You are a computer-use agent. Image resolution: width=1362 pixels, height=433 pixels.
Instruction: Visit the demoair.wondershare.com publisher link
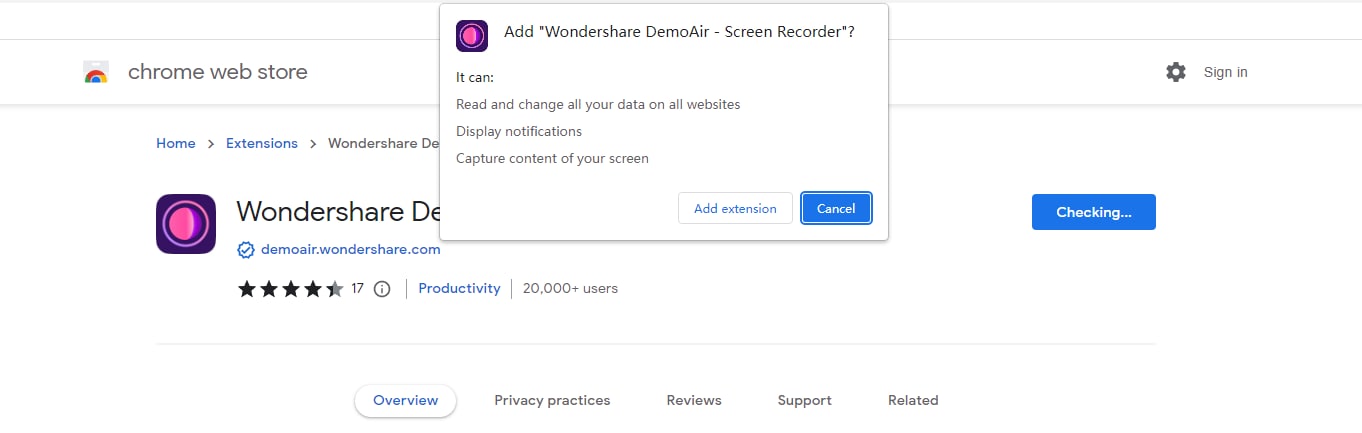tap(351, 250)
